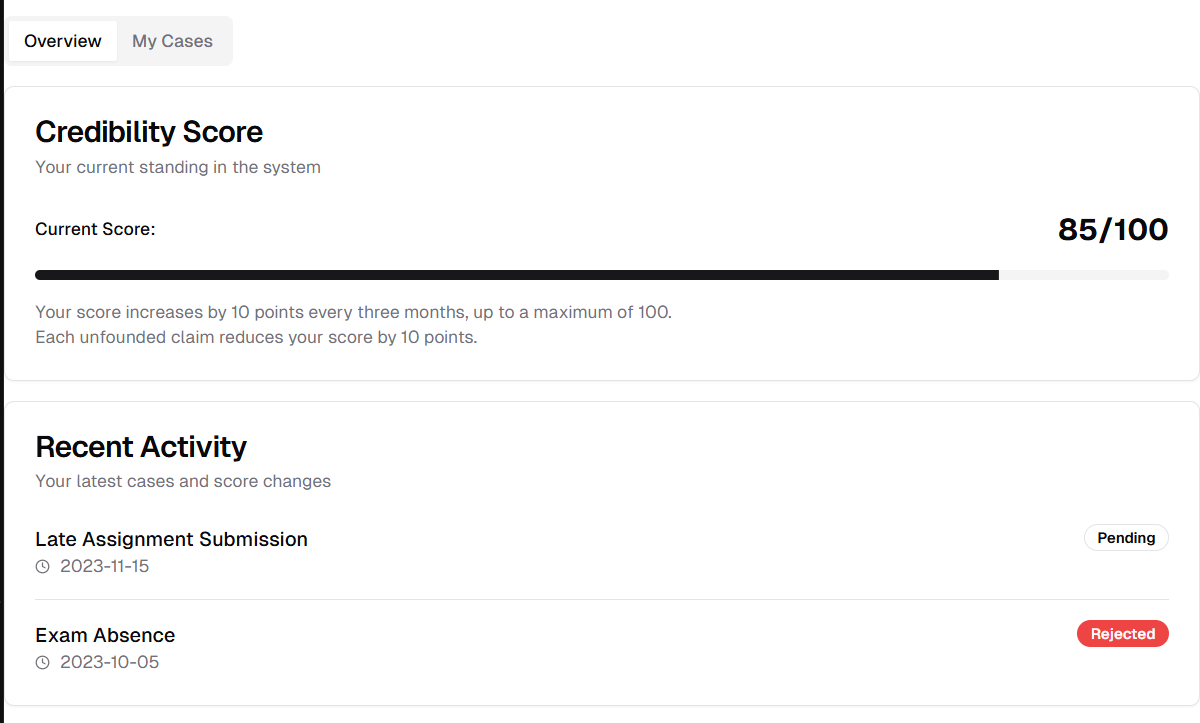
Task: Click the credibility score progress bar
Action: coord(602,275)
